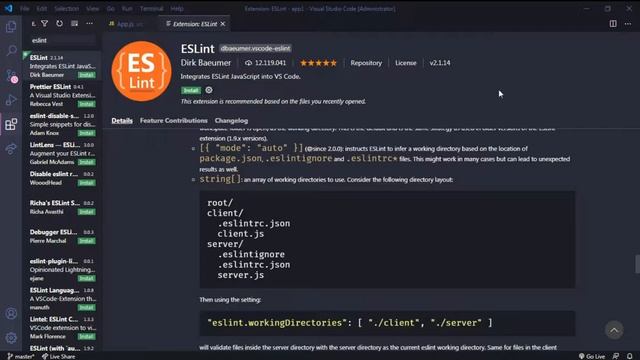Click the details page vertical scrollbar thumb
Image resolution: width=640 pixels, height=360 pixels.
638,264
